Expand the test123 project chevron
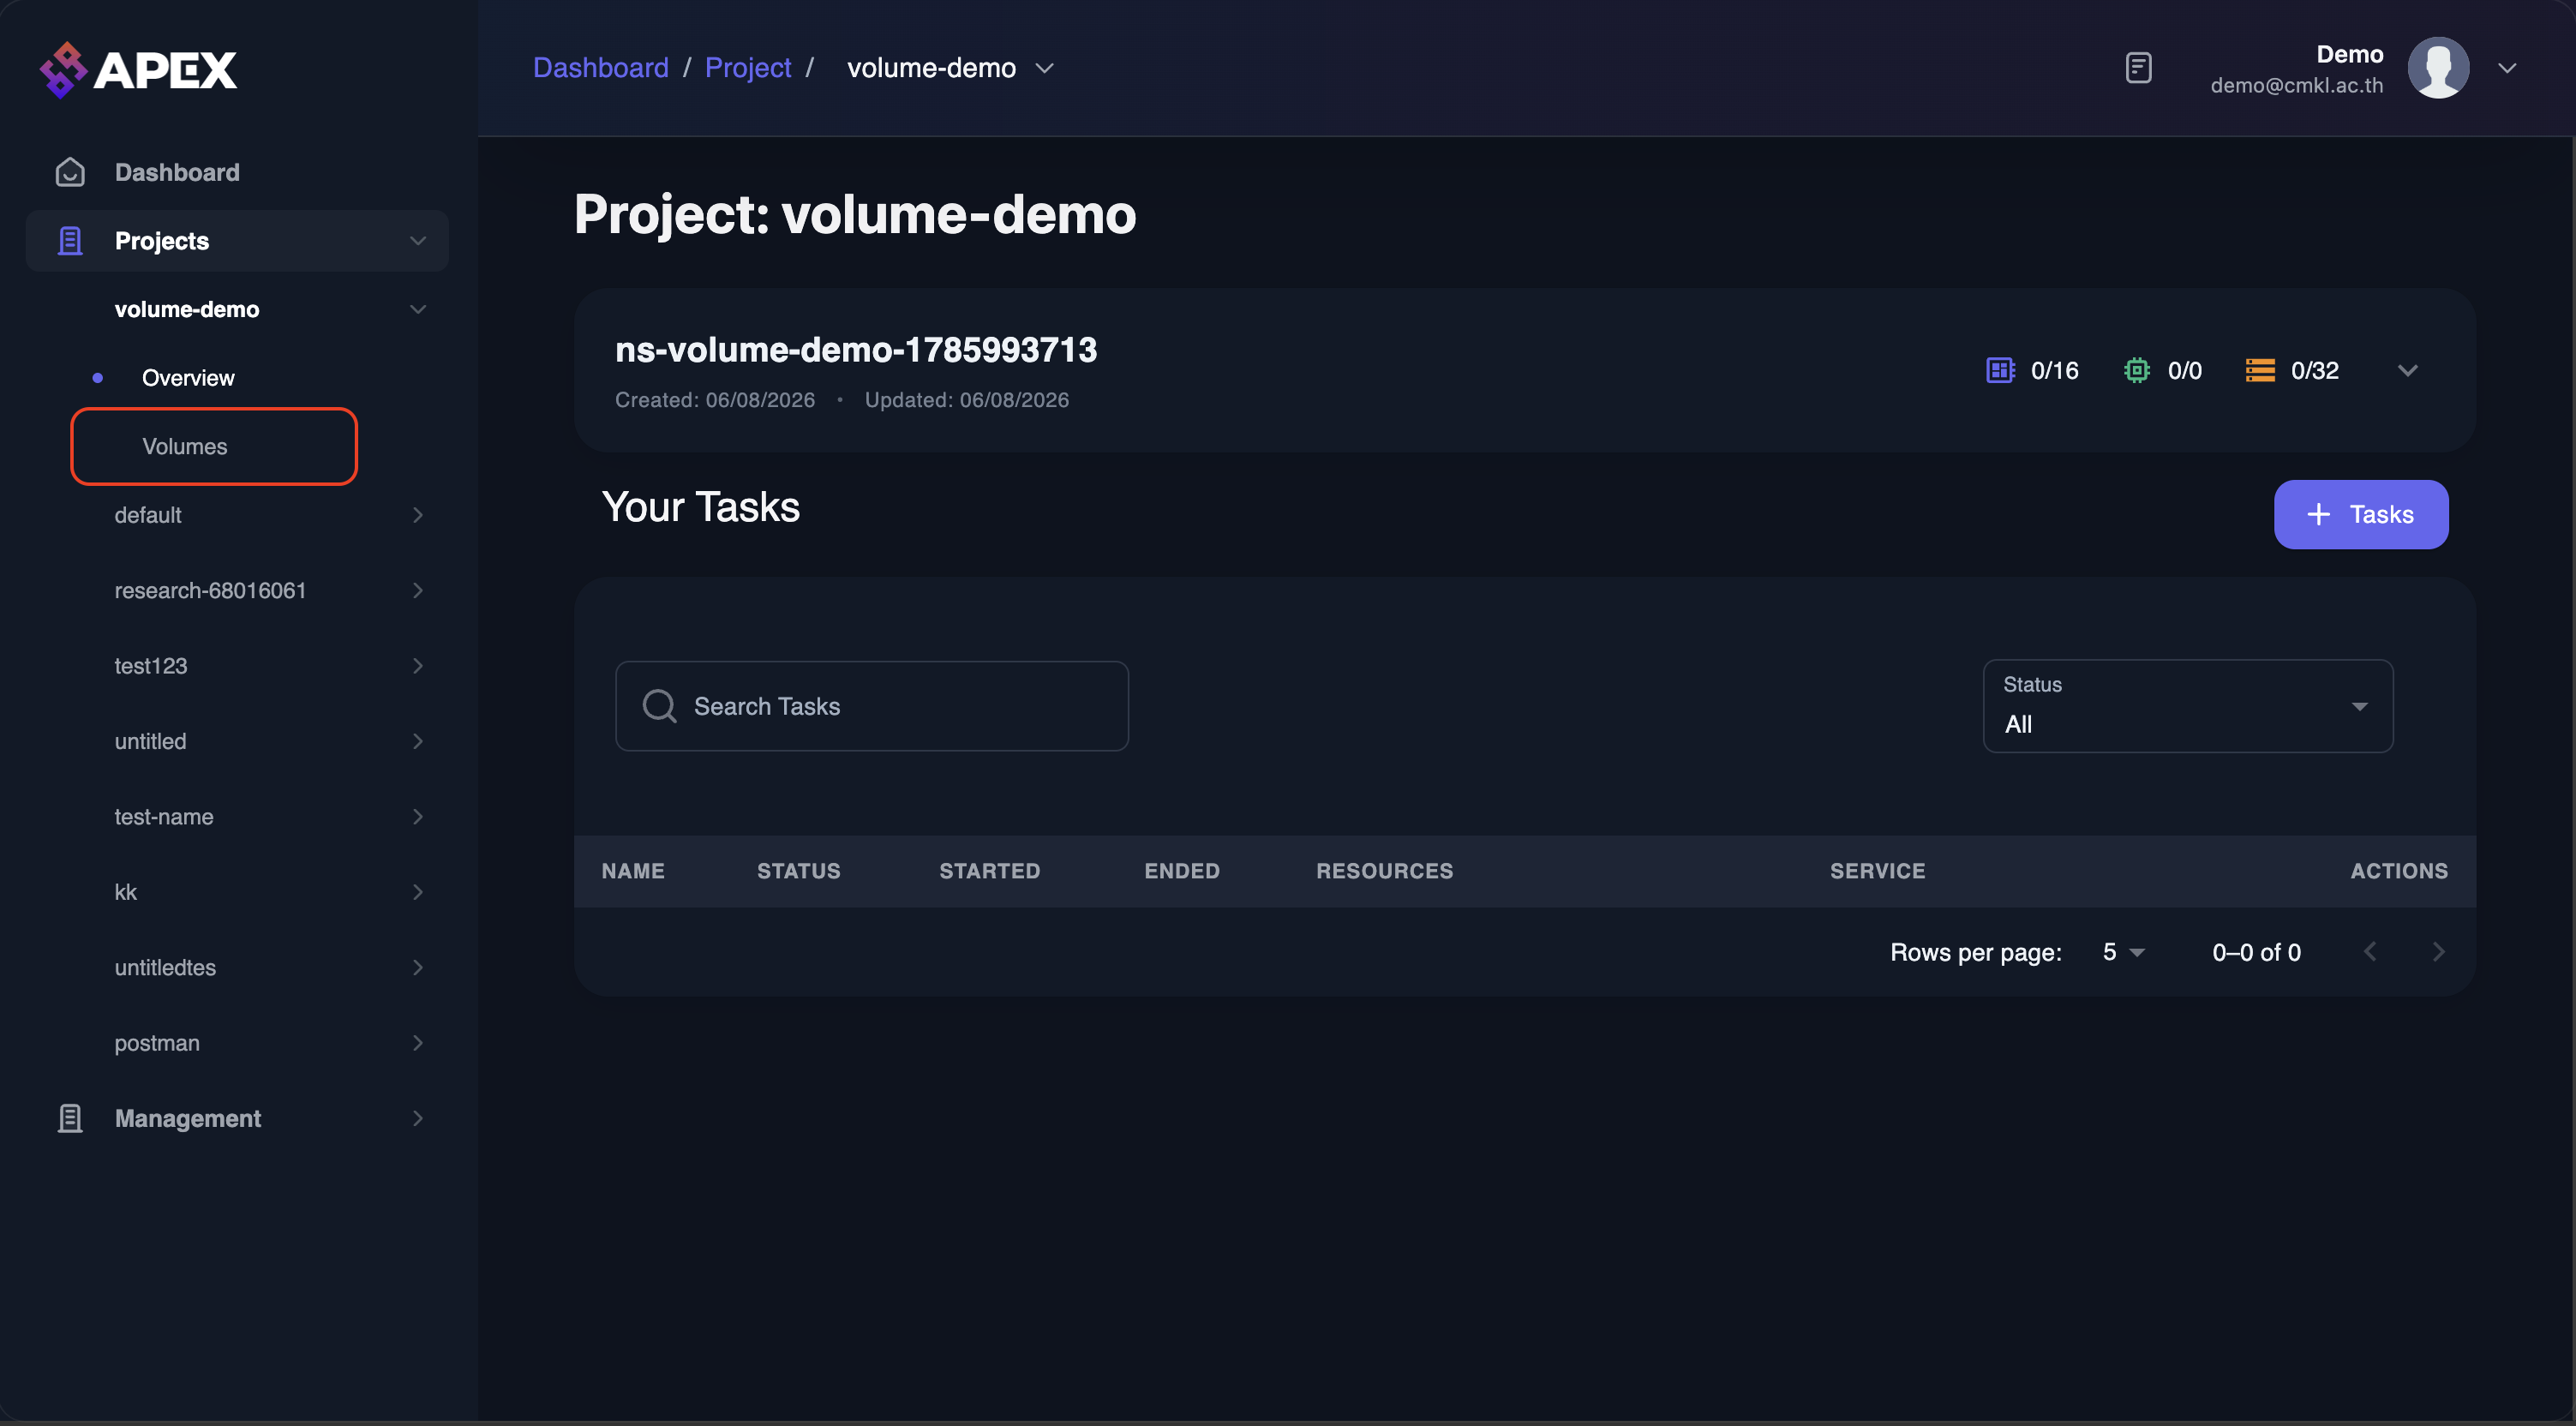The width and height of the screenshot is (2576, 1426). pos(418,666)
